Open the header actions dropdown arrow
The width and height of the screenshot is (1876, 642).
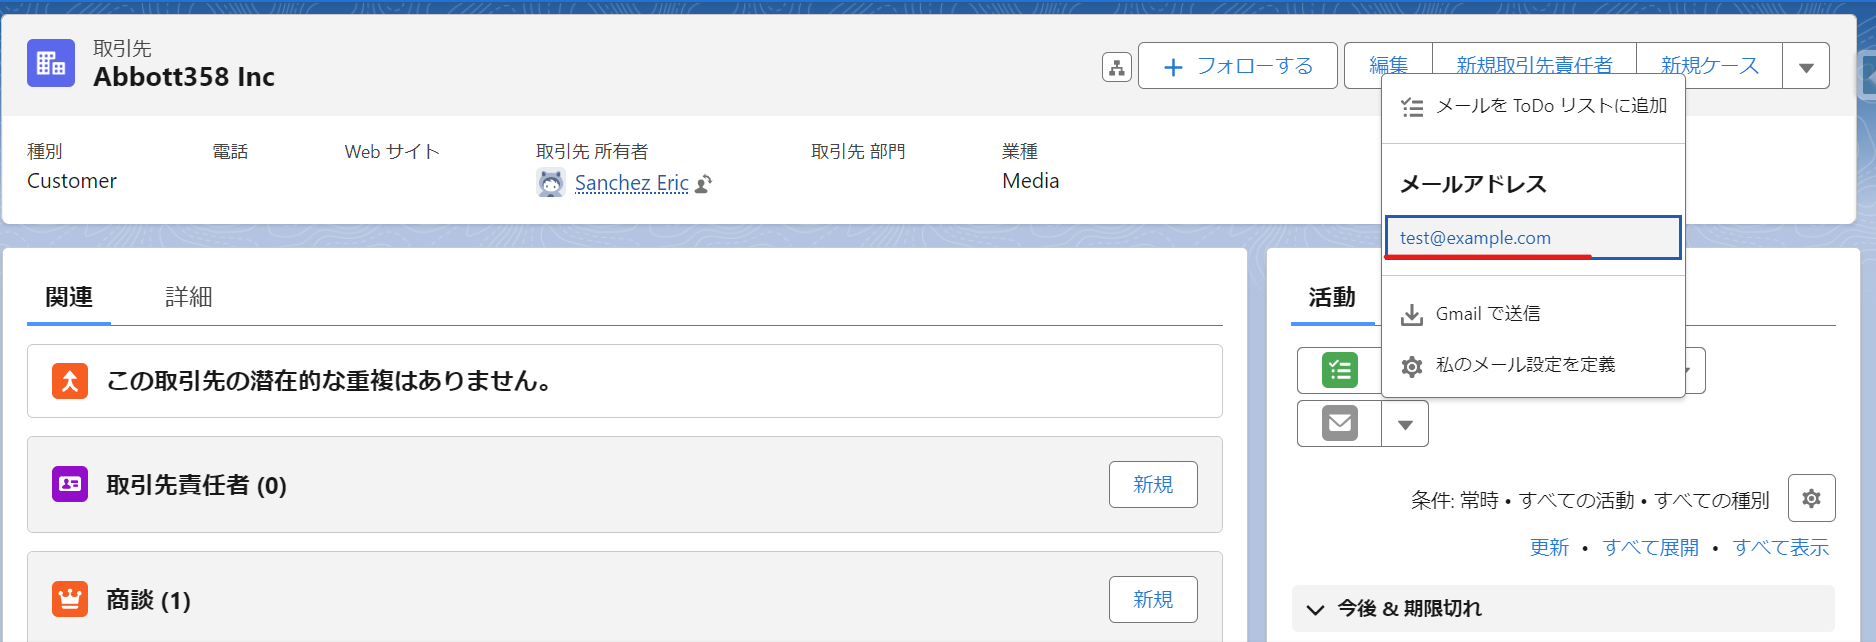coord(1806,66)
